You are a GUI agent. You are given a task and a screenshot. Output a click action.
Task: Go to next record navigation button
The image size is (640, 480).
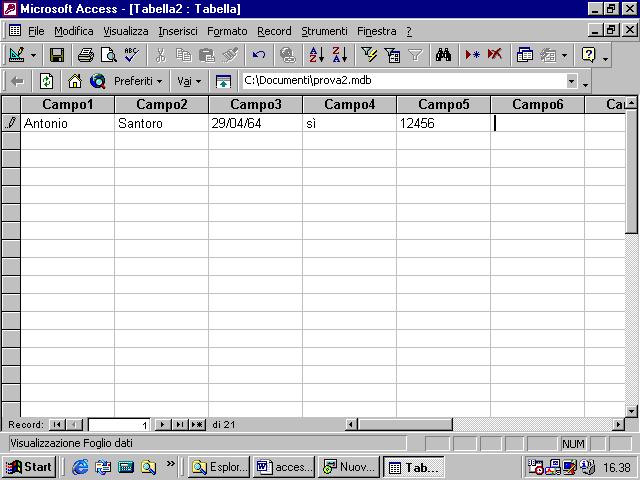point(162,425)
